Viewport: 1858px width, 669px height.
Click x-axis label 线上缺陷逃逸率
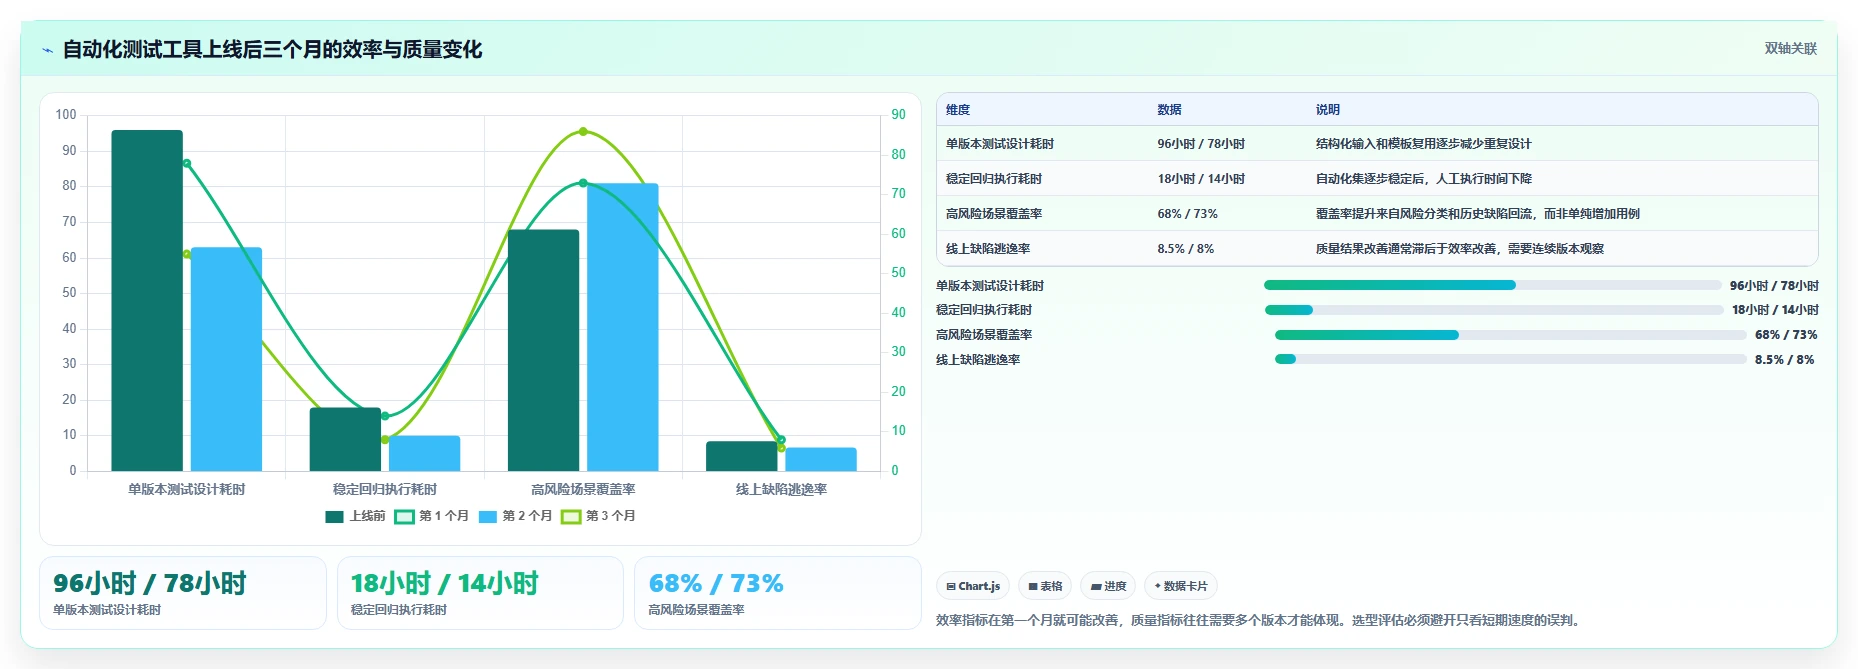click(781, 489)
